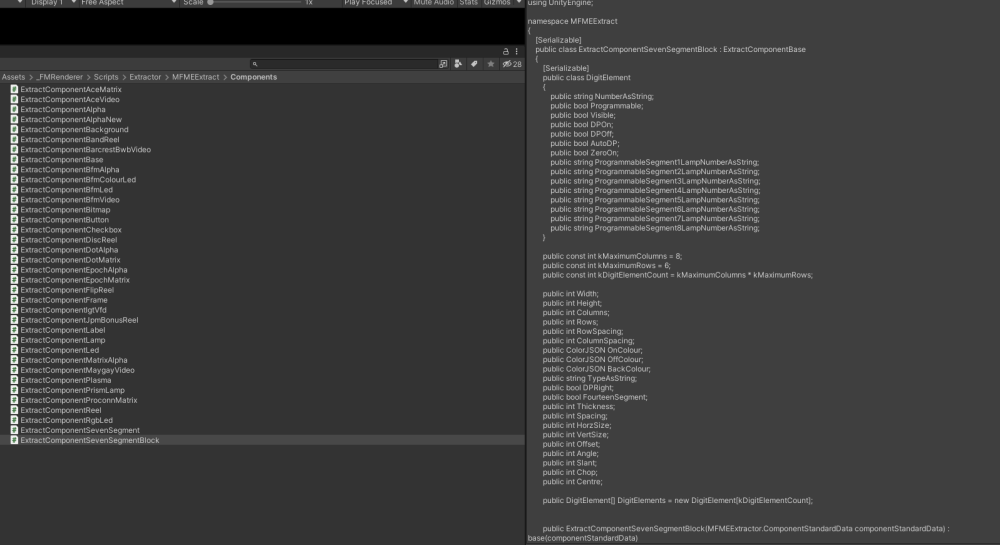The height and width of the screenshot is (545, 1000).
Task: Open the favorites star search icon
Action: click(490, 64)
